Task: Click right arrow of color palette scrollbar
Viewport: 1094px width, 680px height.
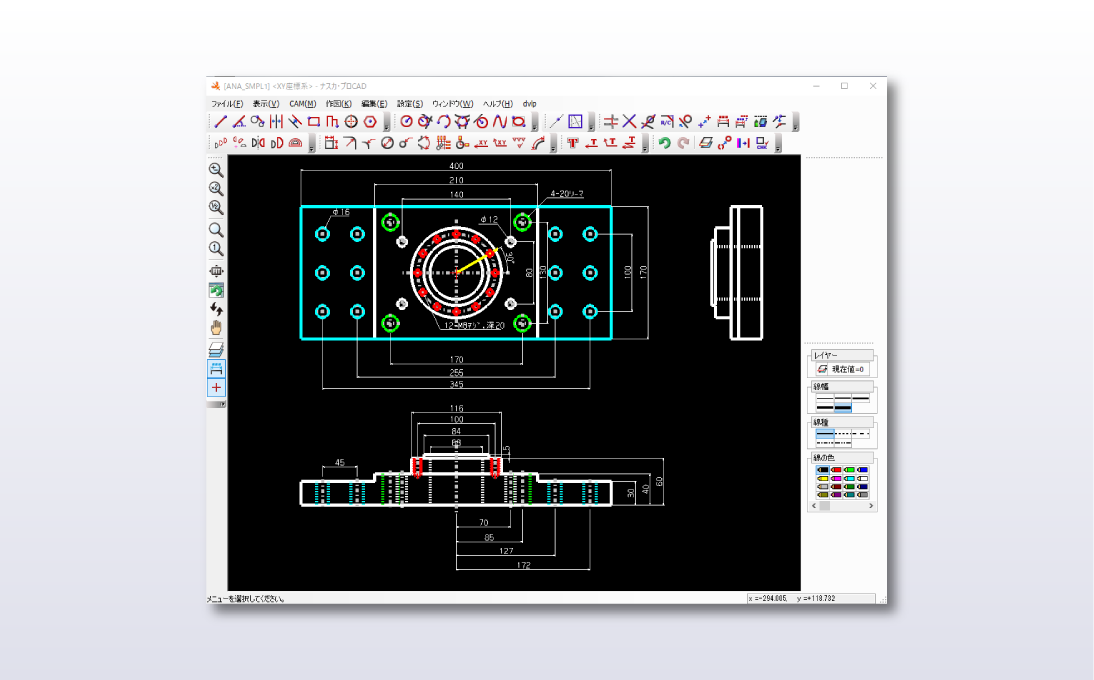Action: pyautogui.click(x=871, y=506)
